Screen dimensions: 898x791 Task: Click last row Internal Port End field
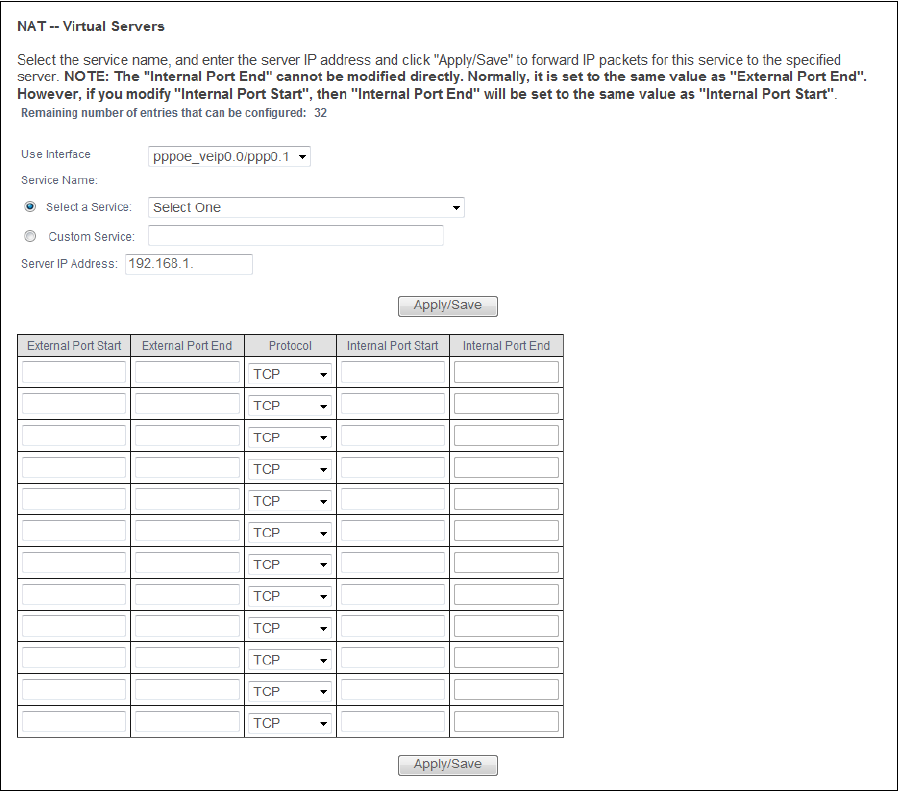point(506,721)
